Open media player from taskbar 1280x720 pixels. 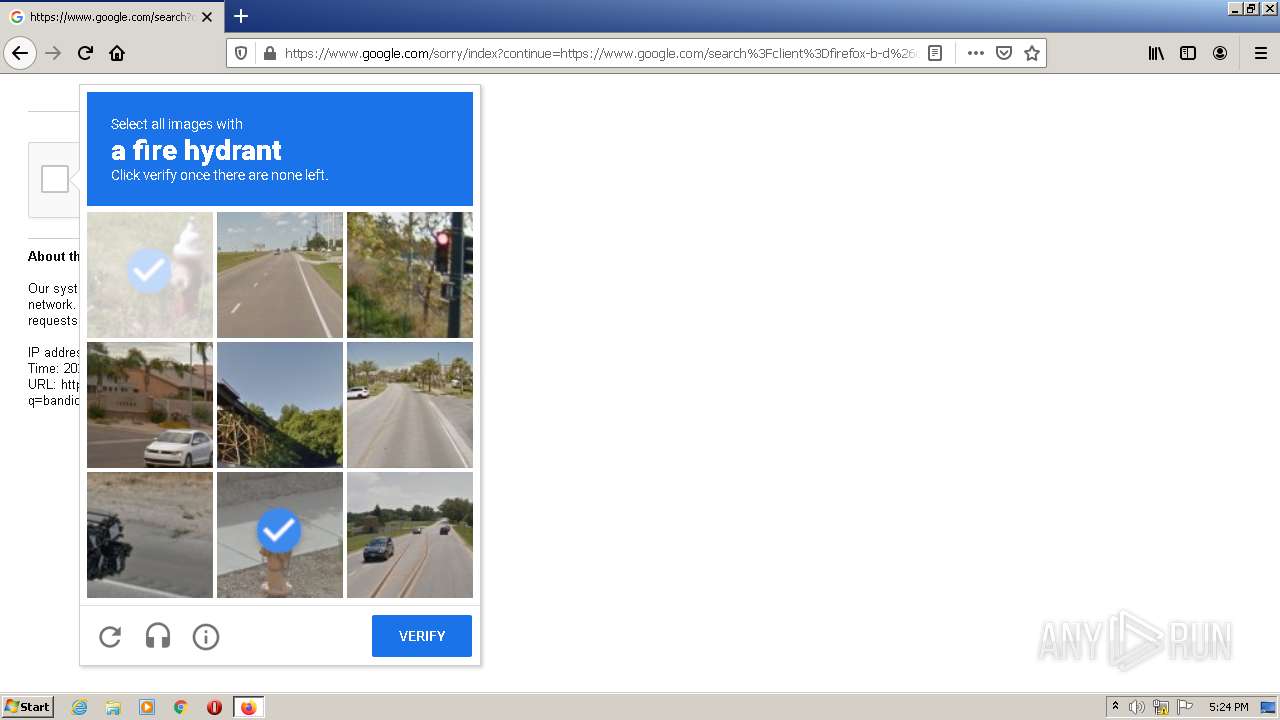[x=147, y=707]
